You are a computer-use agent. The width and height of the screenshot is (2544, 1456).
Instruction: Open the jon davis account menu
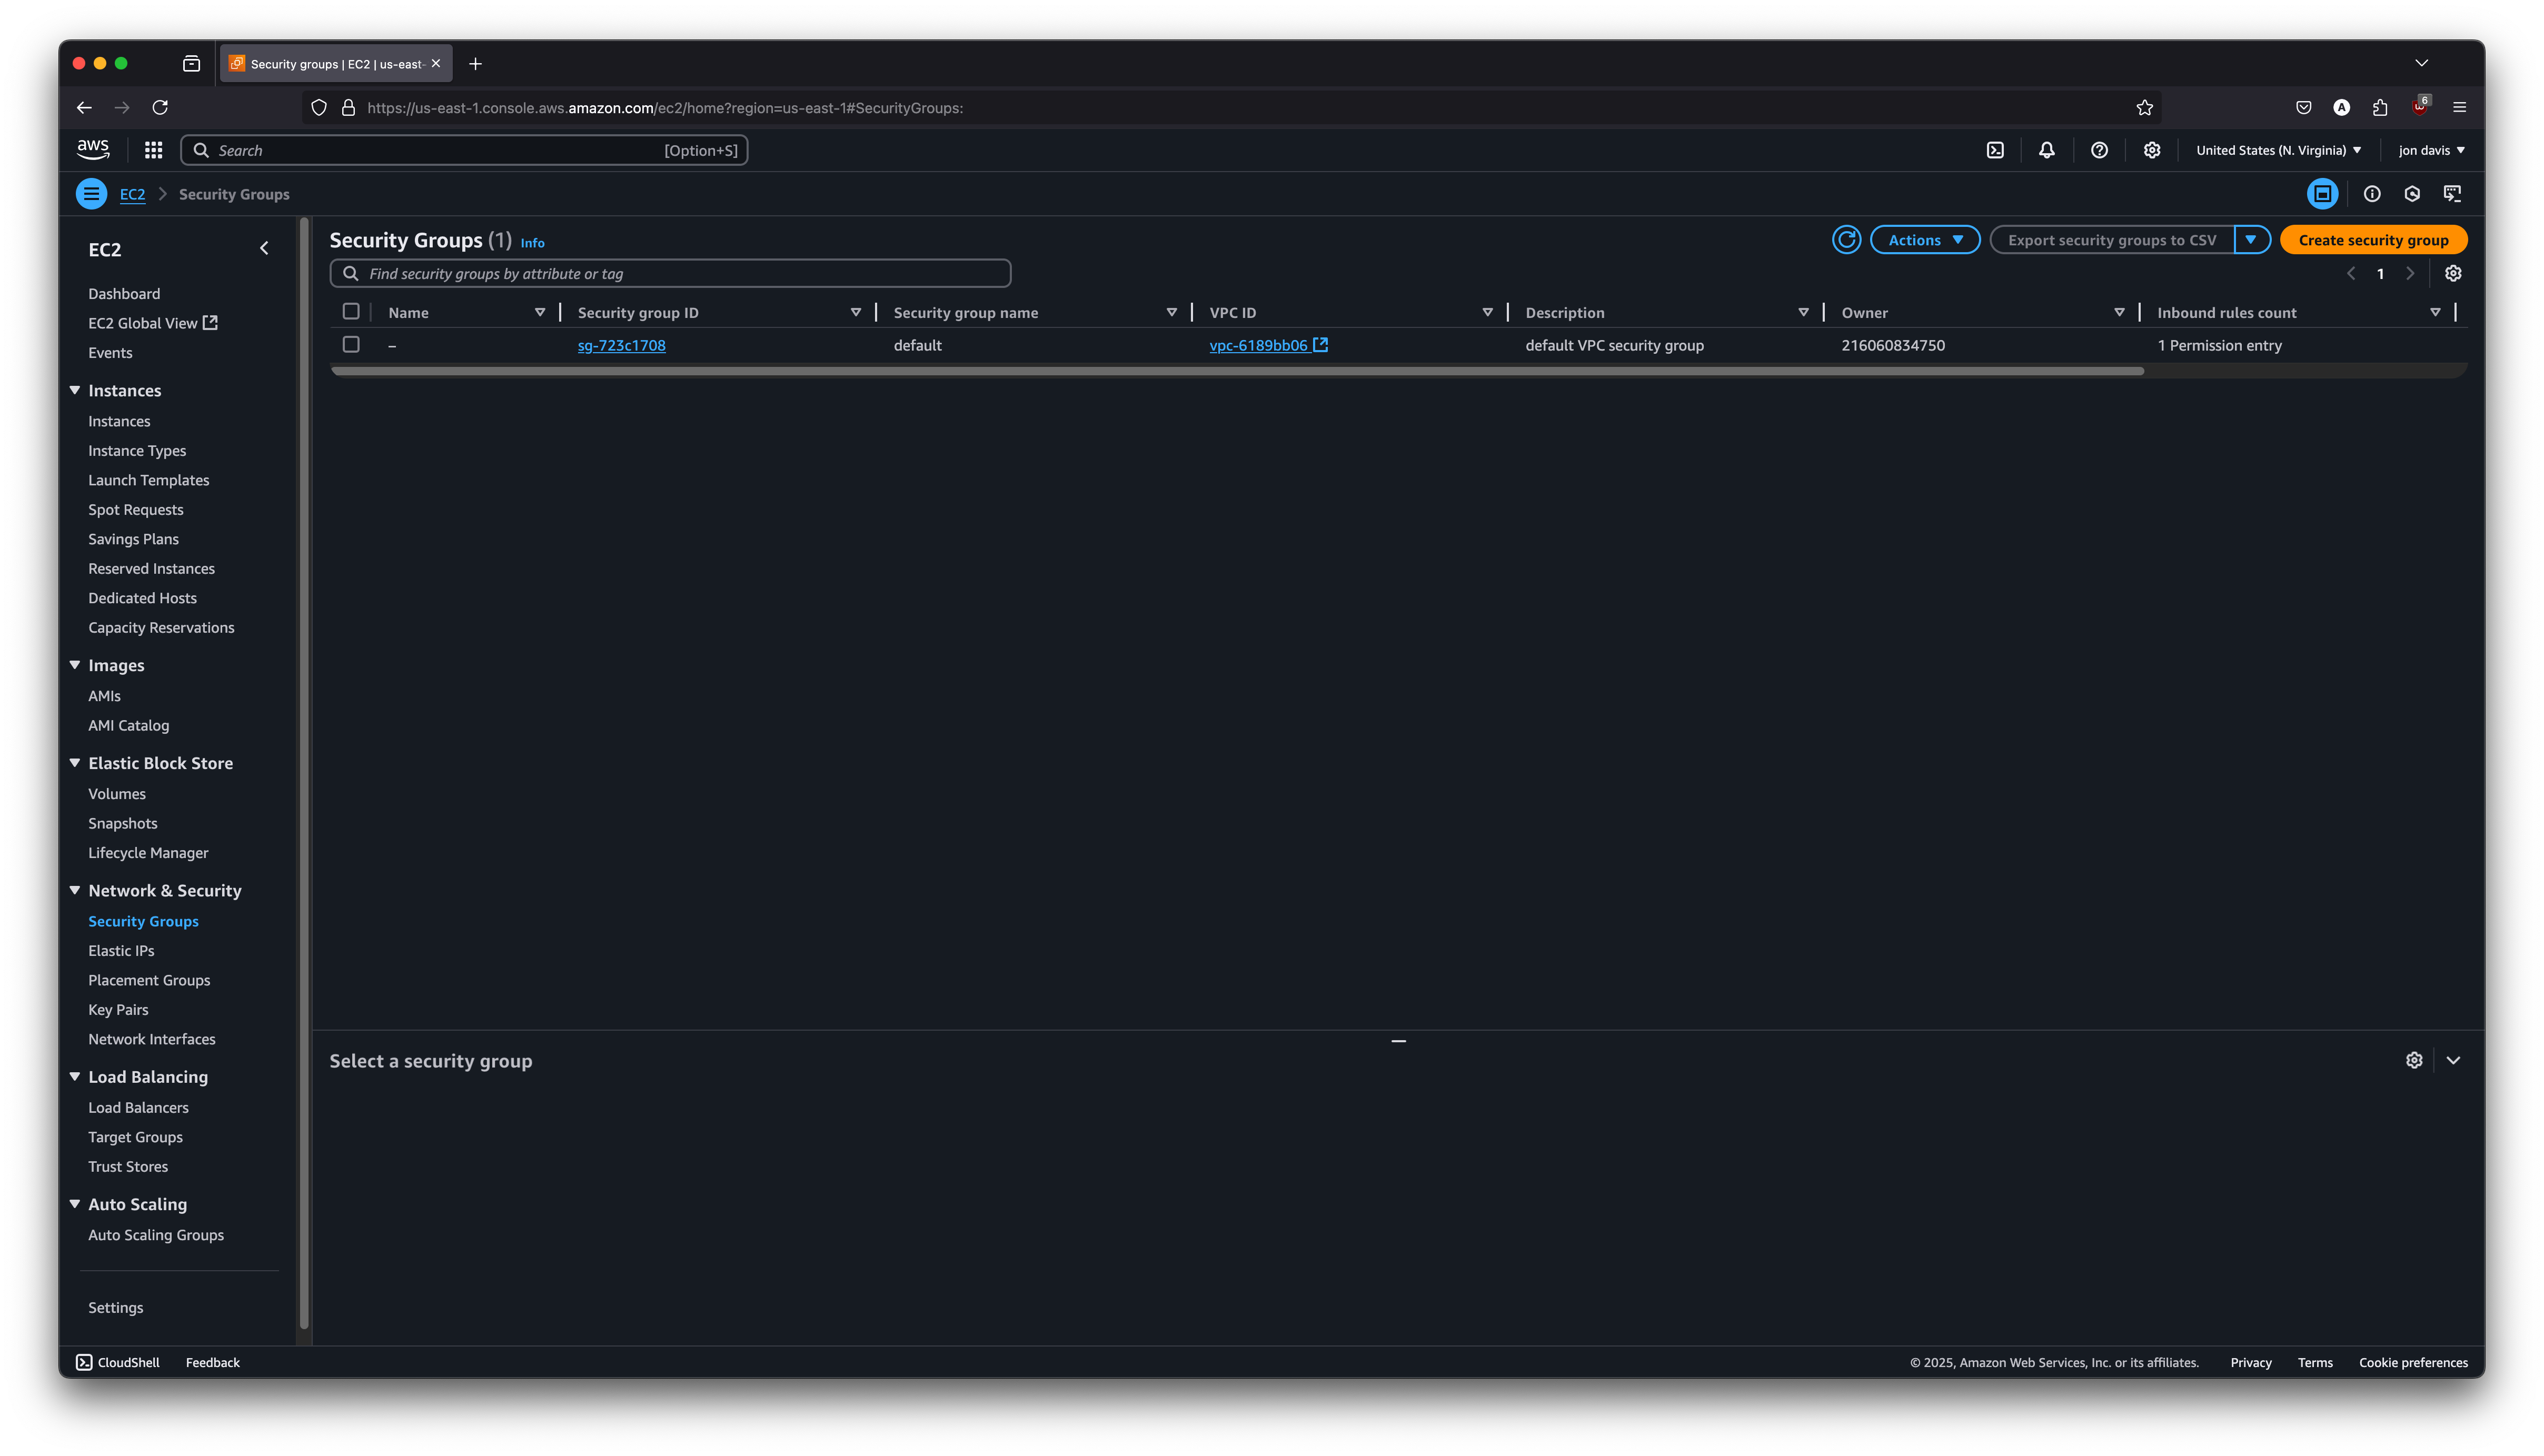click(x=2431, y=150)
